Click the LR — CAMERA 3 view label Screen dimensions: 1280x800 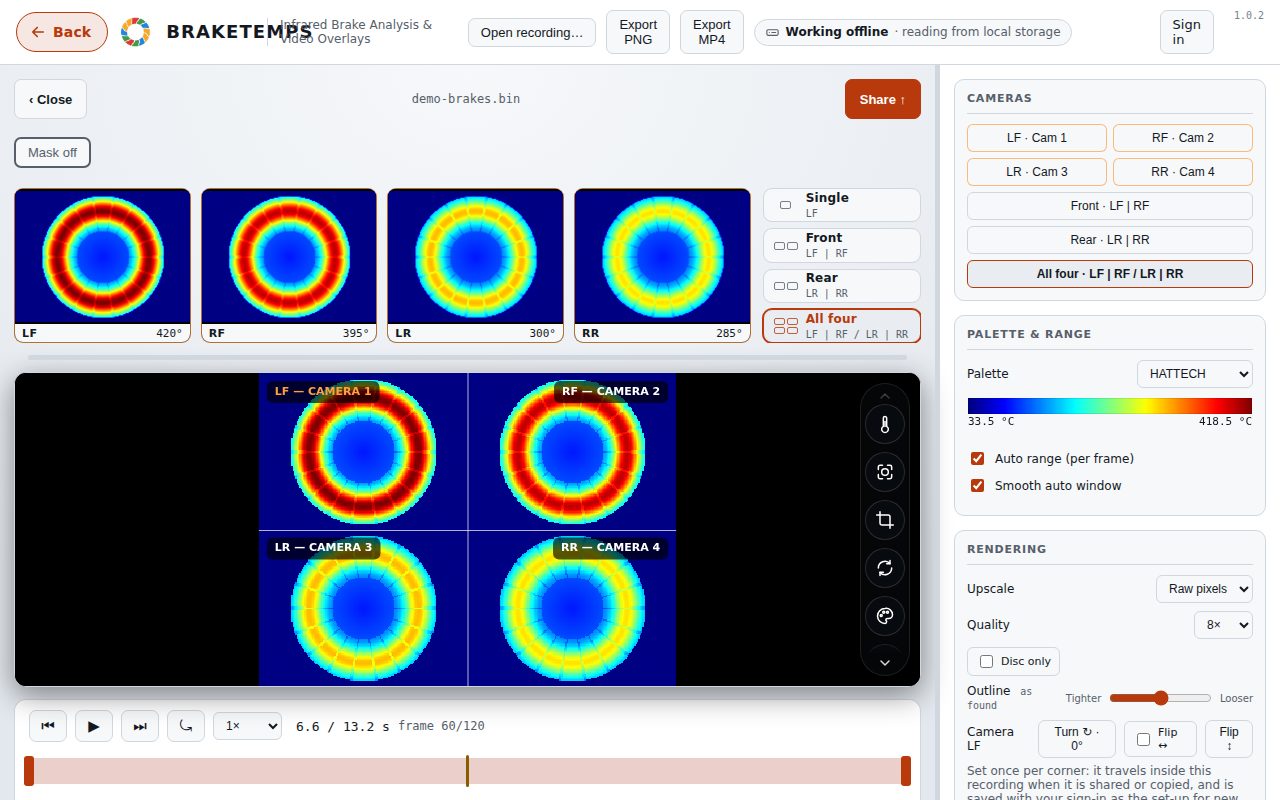click(323, 547)
